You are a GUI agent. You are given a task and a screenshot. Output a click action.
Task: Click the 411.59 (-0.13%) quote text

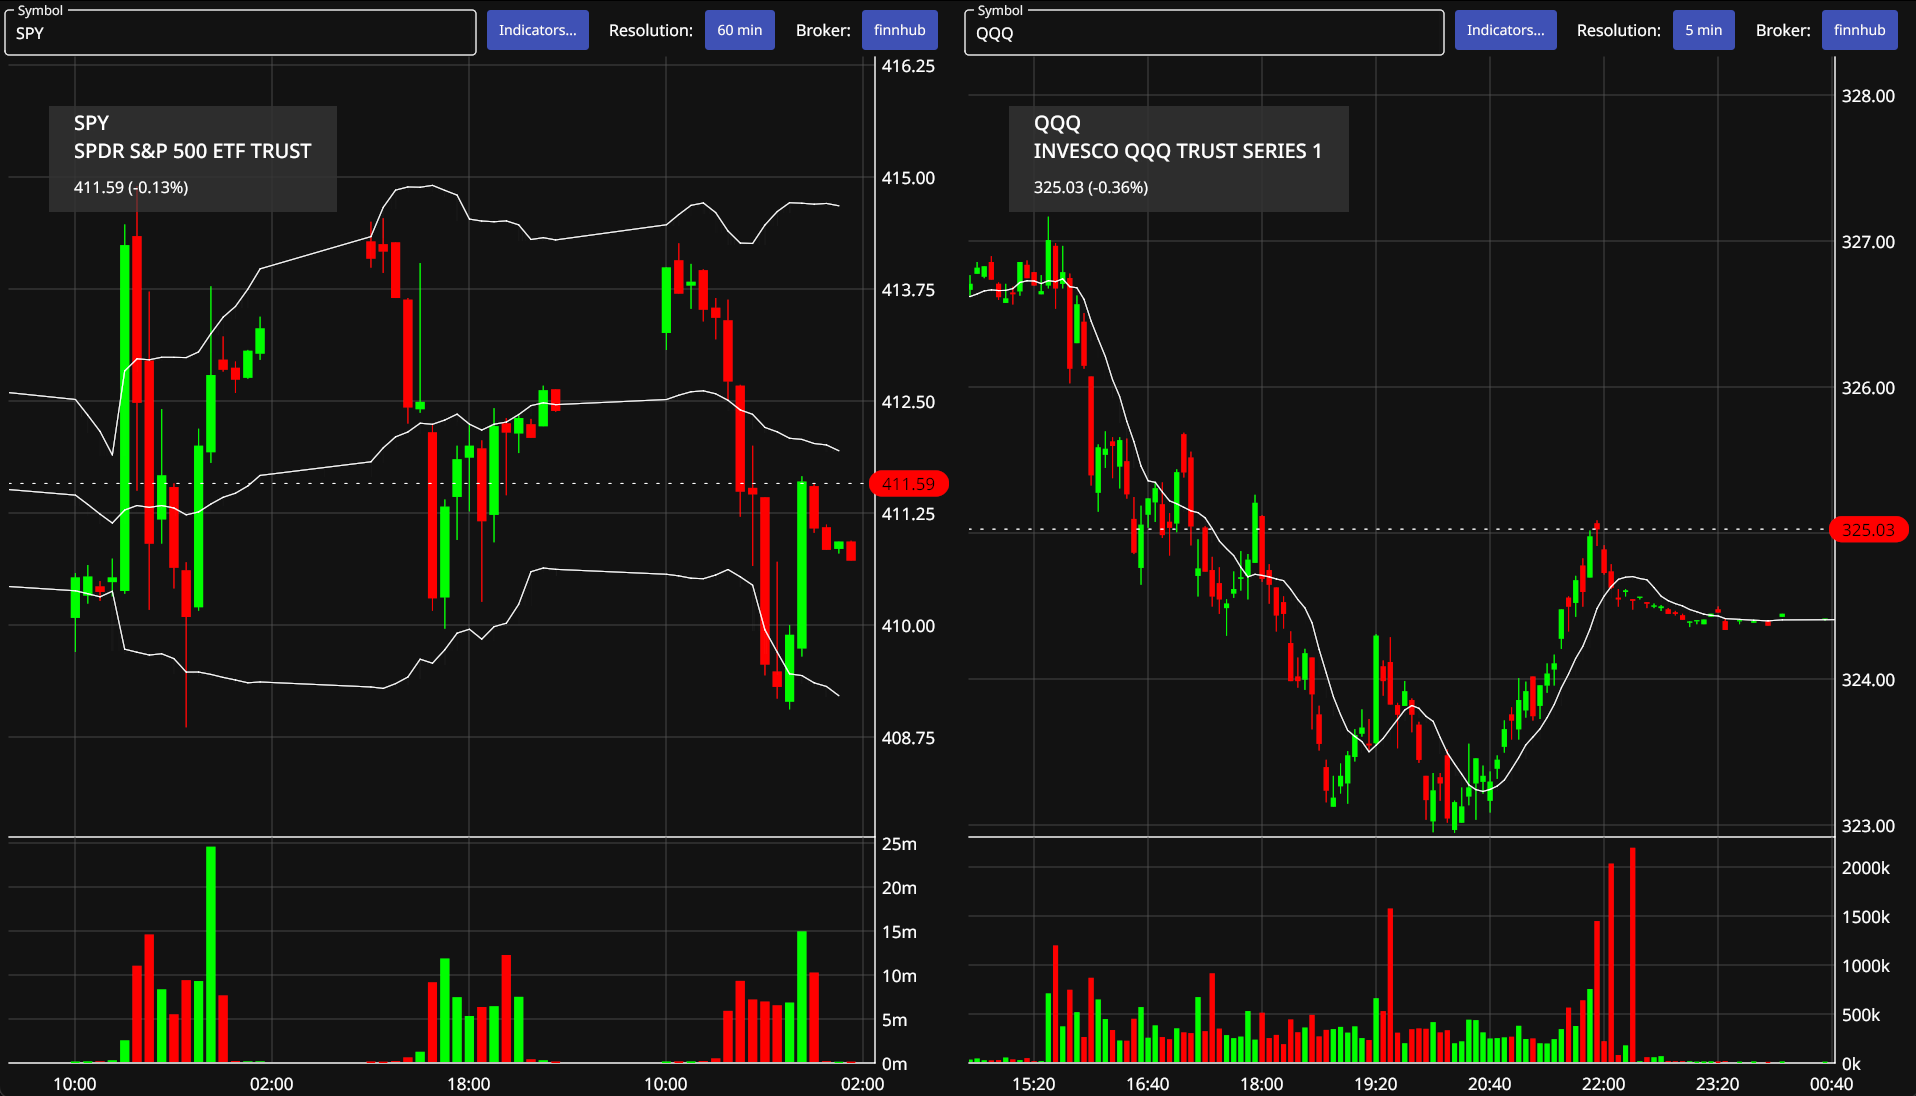click(131, 187)
